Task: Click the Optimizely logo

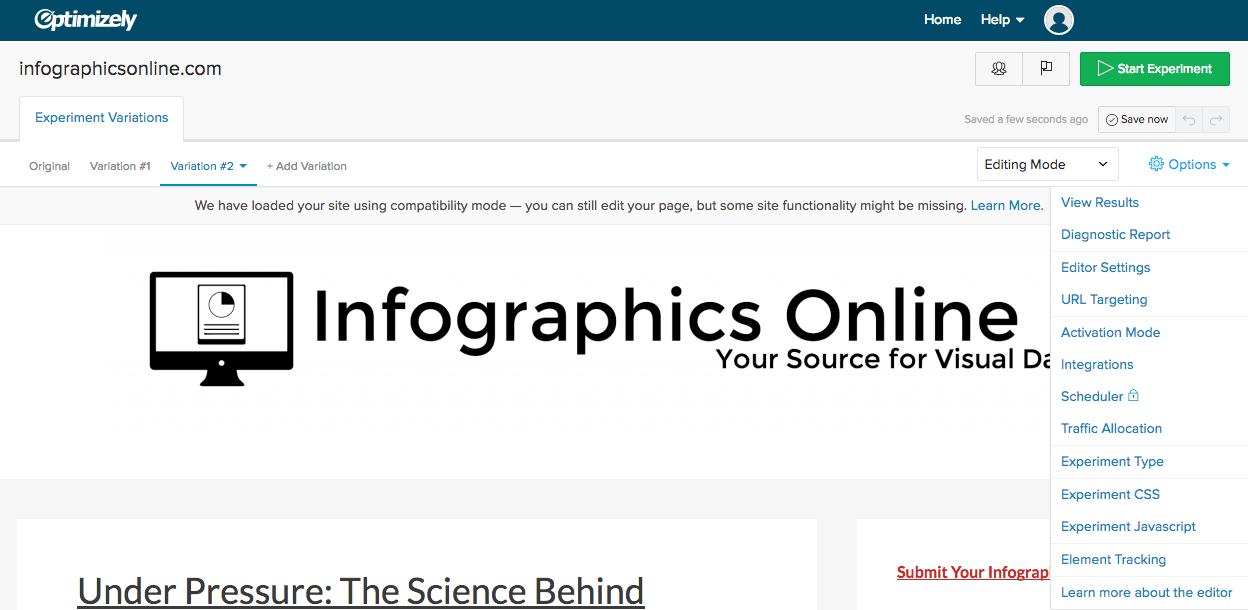Action: point(85,19)
